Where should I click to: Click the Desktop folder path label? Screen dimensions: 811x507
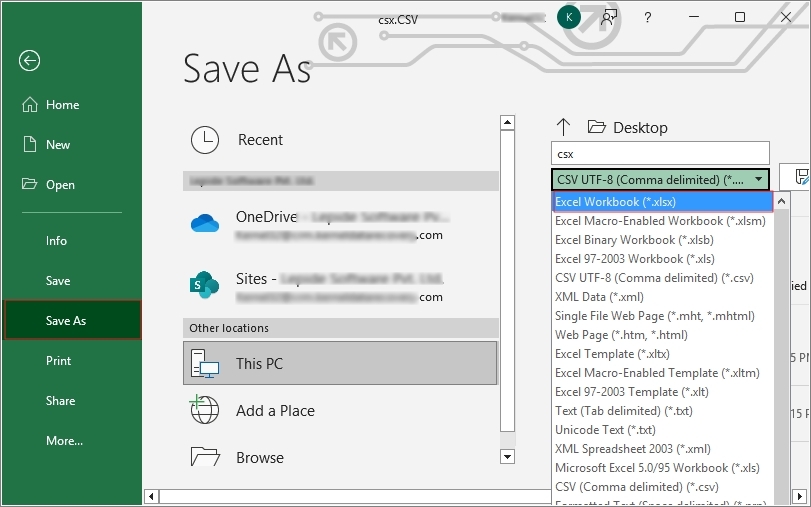tap(640, 127)
